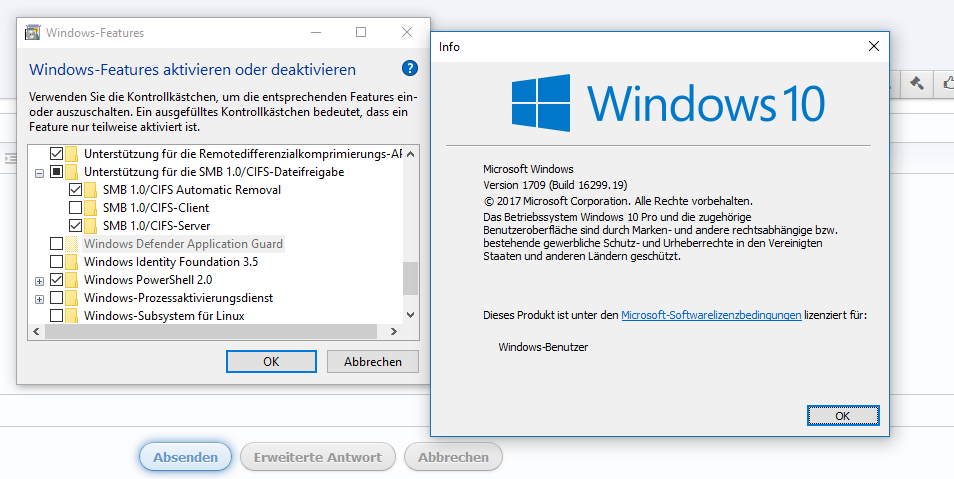Click the 'Version 1709 (Build 16299.19)' text

tap(555, 184)
